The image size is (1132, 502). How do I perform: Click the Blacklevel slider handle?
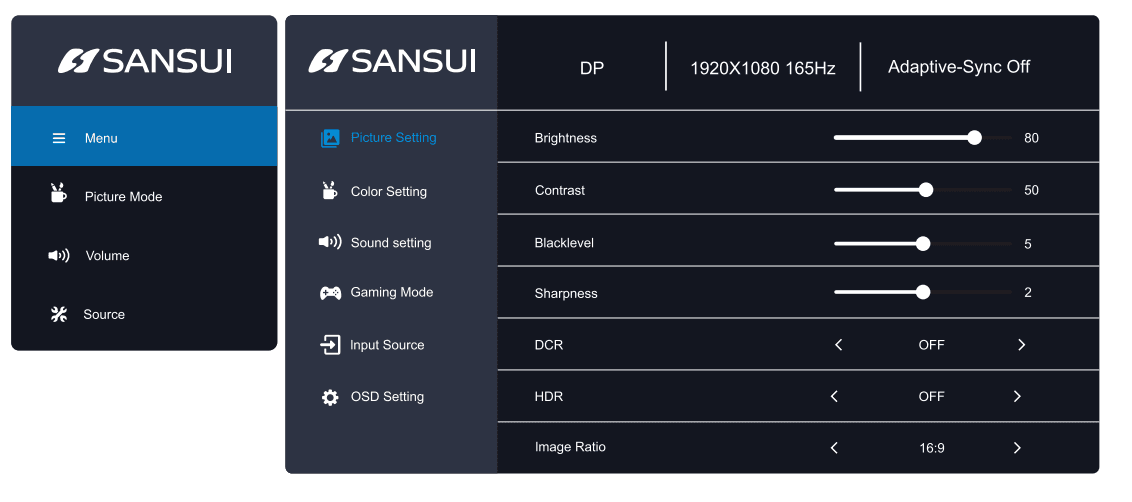[923, 244]
